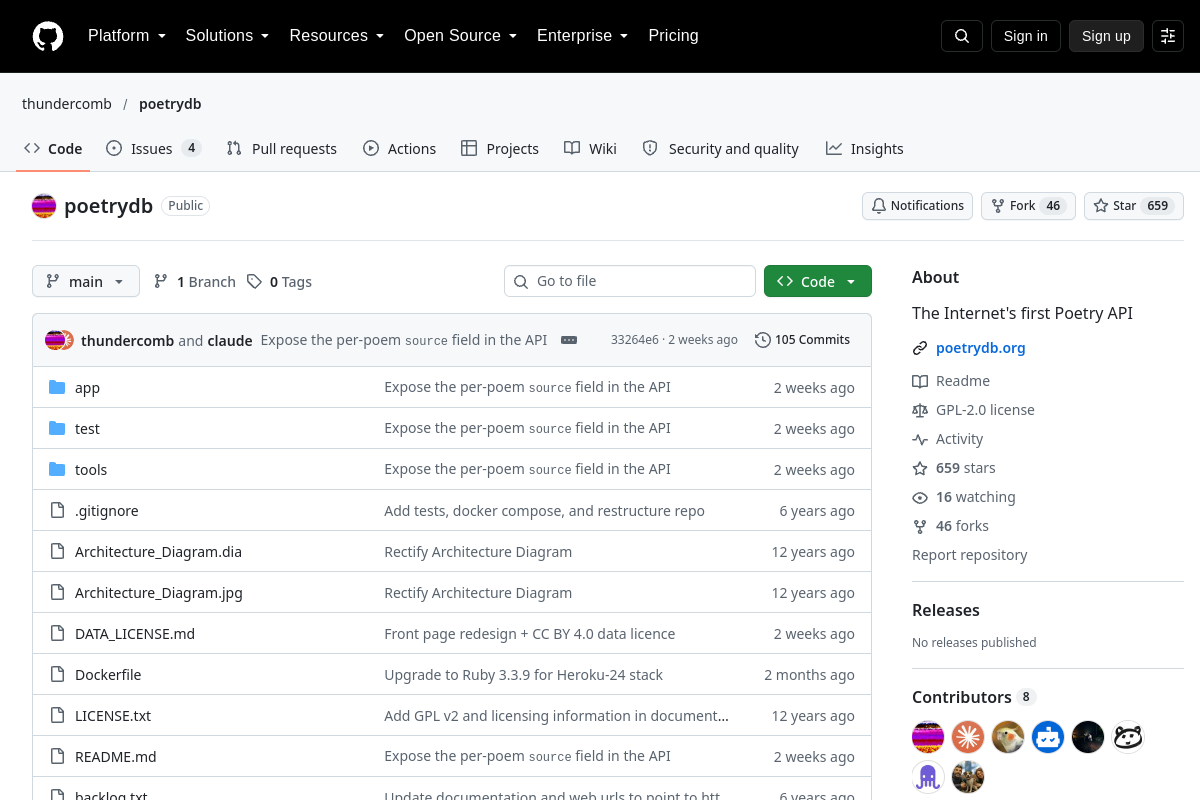Open 105 Commits history
The image size is (1200, 800).
[x=803, y=340]
